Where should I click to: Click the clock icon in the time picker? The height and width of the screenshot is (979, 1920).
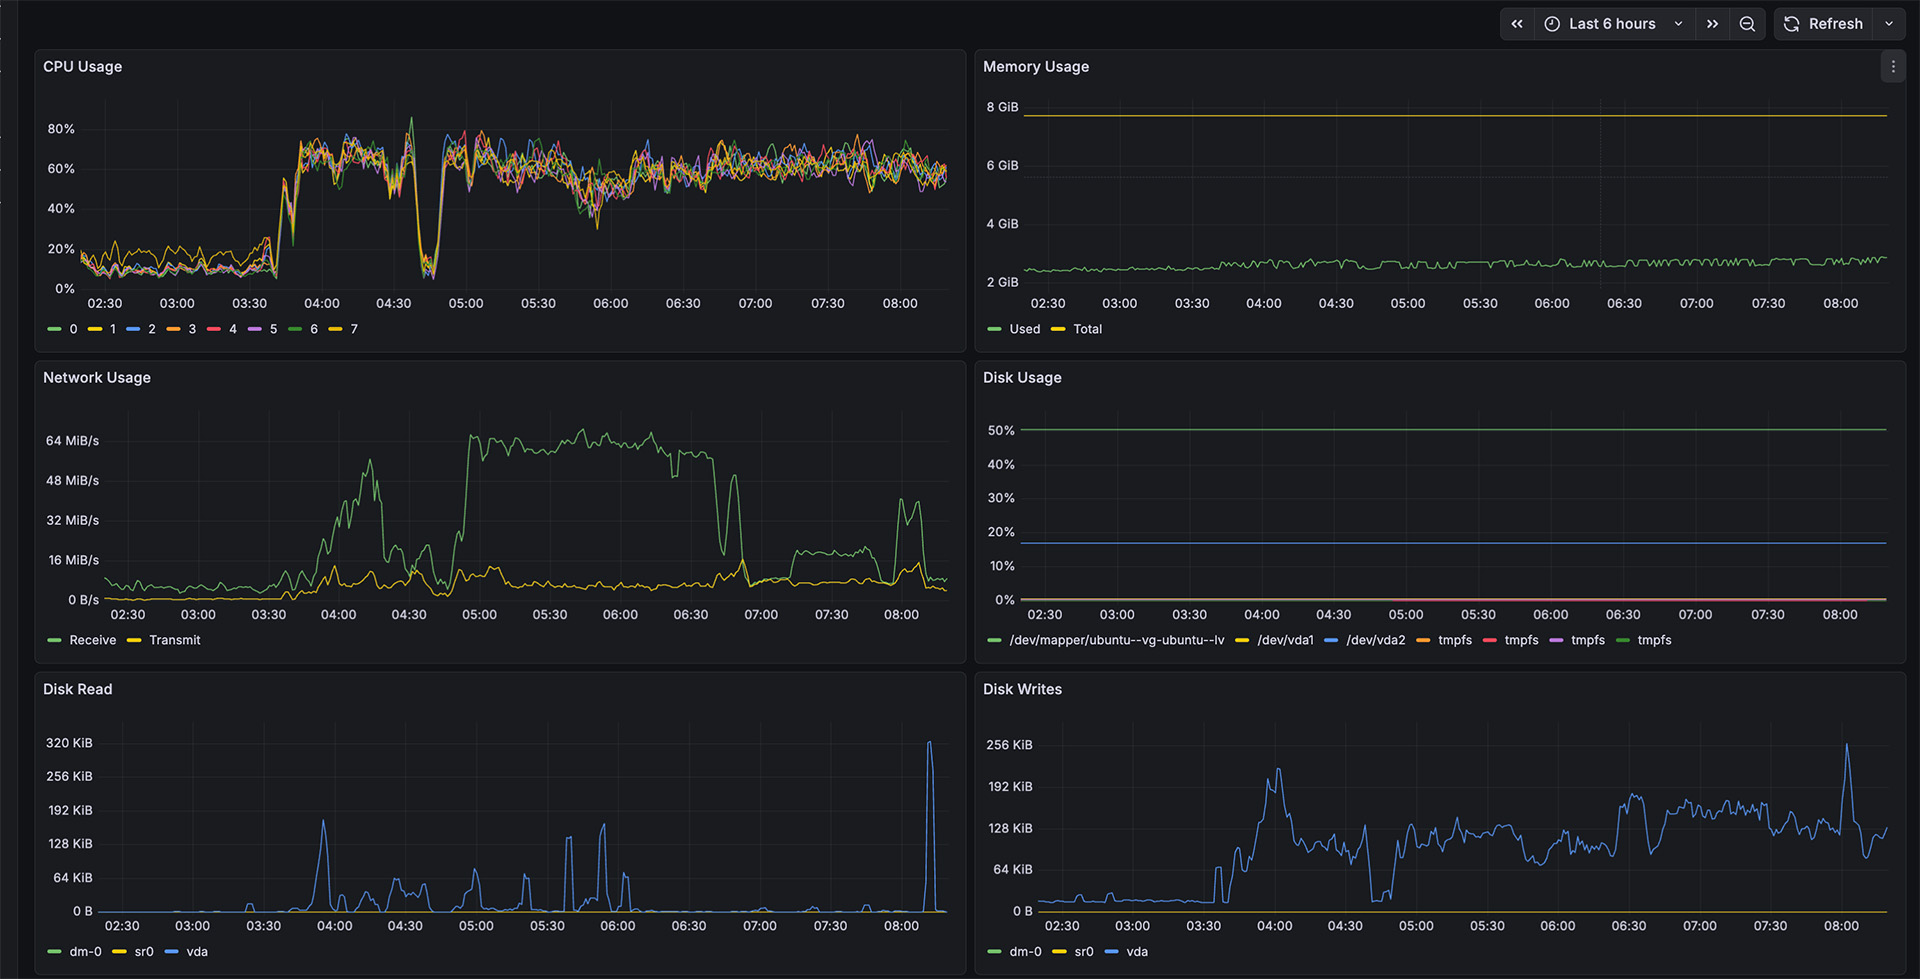tap(1551, 23)
